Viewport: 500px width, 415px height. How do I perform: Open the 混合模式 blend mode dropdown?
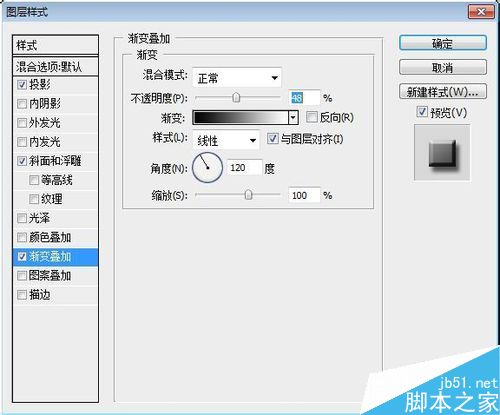237,78
